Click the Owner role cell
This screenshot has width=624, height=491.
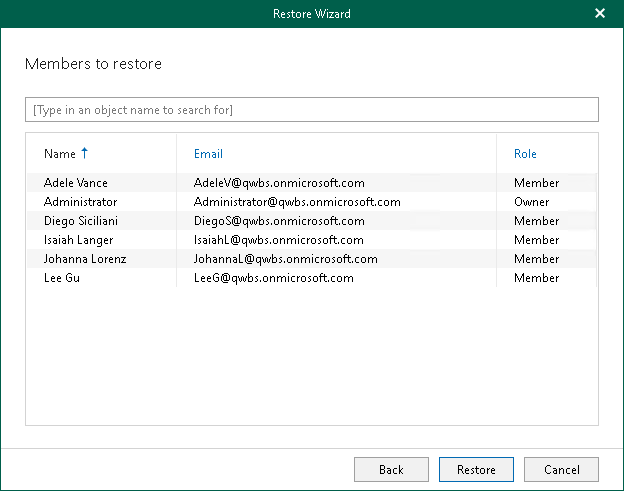click(x=531, y=202)
